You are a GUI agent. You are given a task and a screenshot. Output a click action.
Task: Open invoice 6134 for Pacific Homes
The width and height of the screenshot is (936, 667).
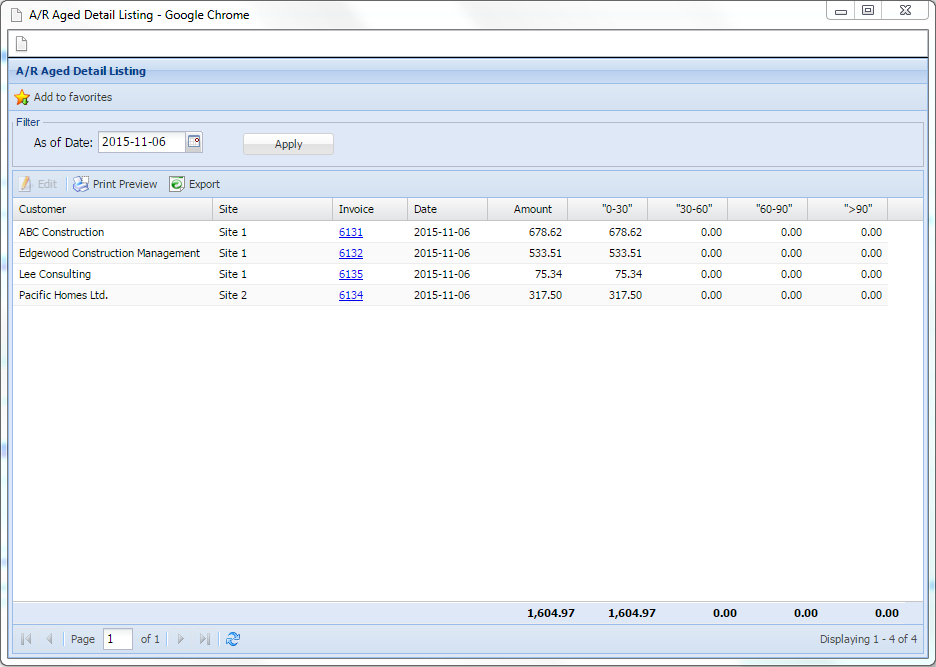click(351, 295)
